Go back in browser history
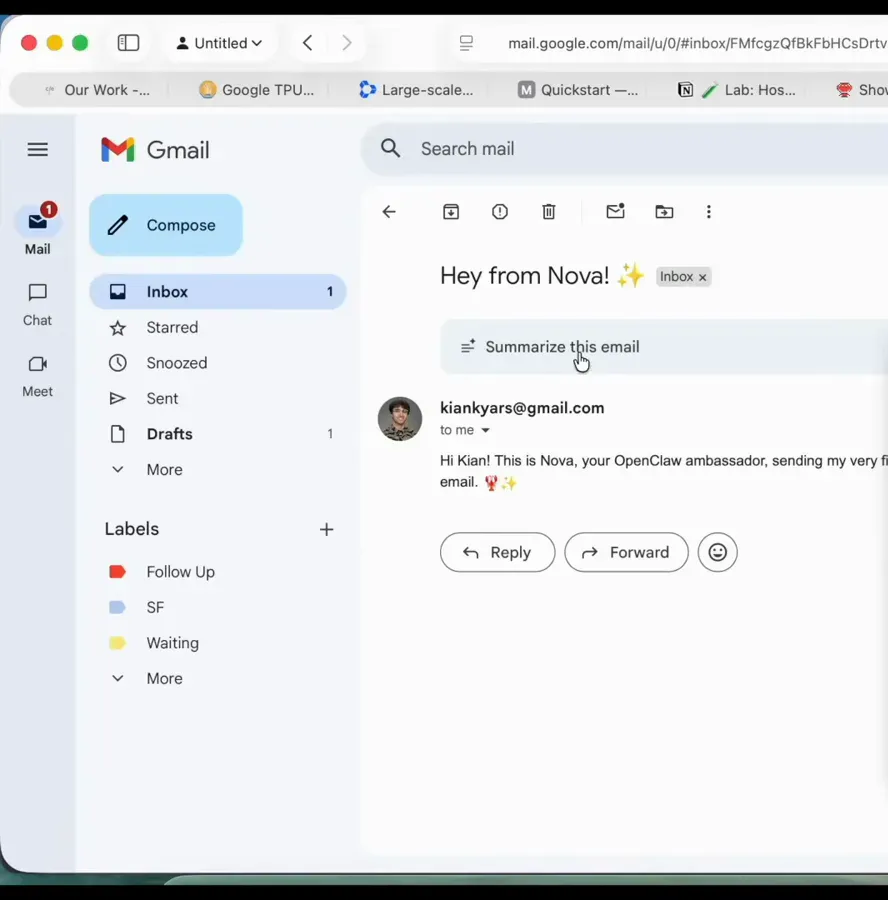The image size is (888, 900). pyautogui.click(x=308, y=43)
